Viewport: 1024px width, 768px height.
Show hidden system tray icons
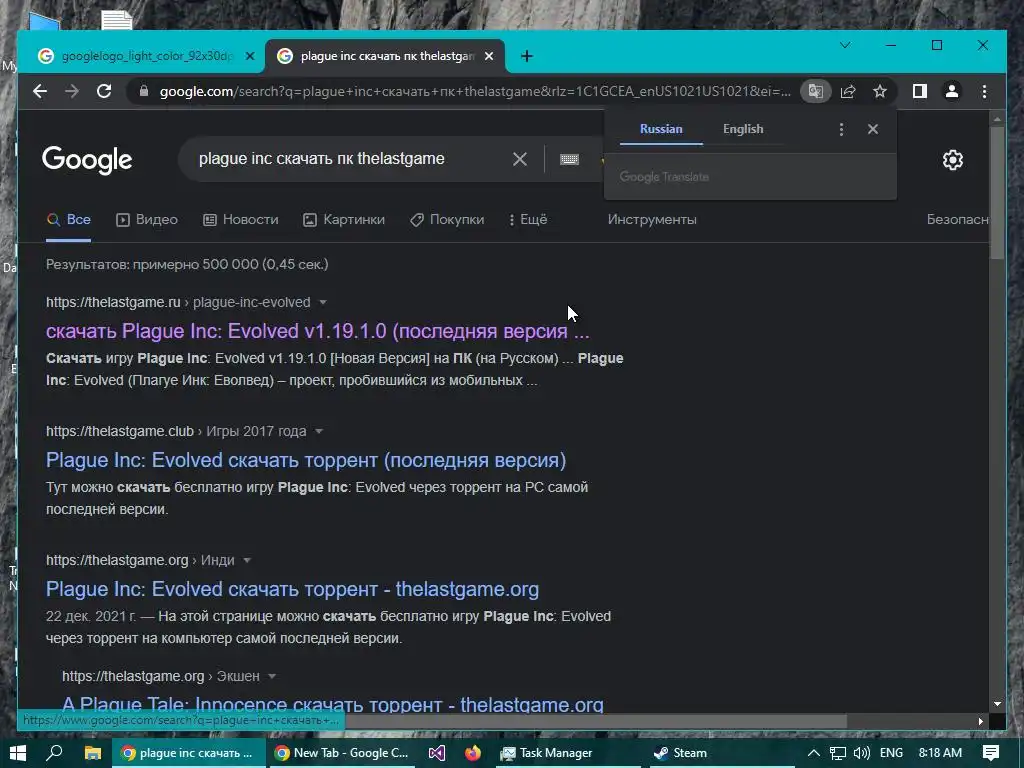pyautogui.click(x=814, y=753)
